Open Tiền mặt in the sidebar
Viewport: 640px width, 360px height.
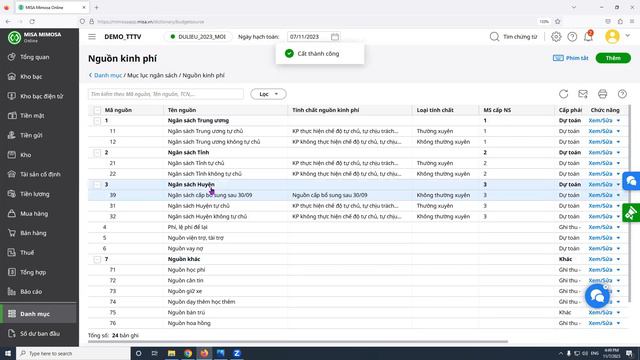[x=39, y=116]
